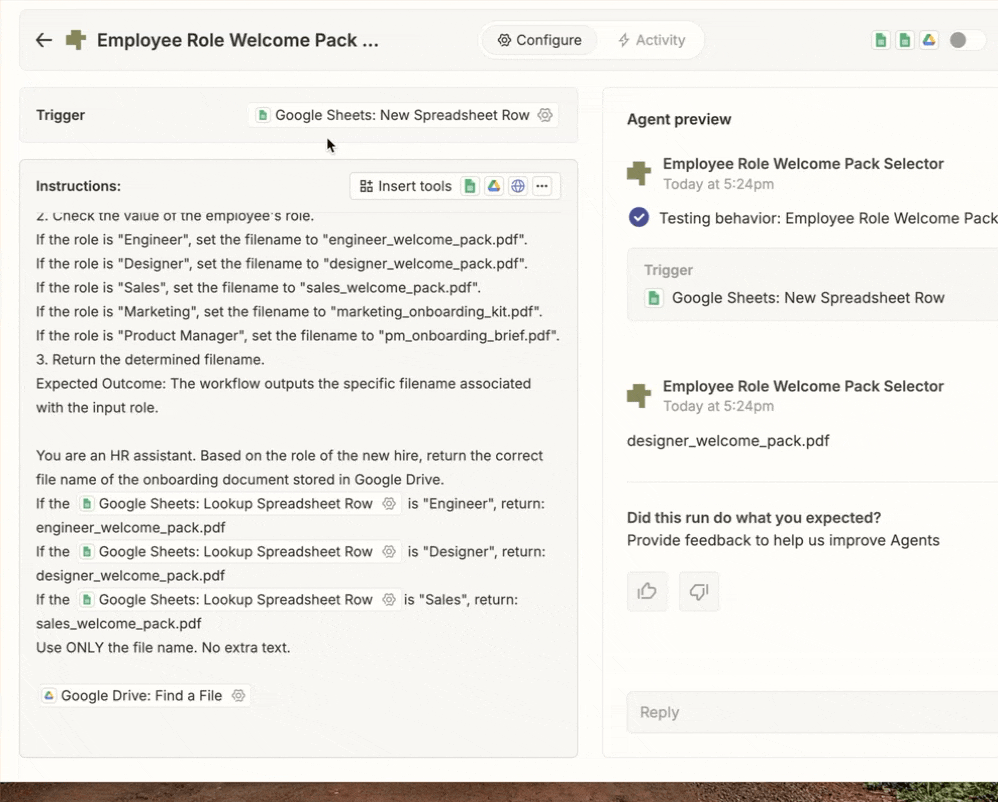Click Agent preview heading

coord(679,119)
